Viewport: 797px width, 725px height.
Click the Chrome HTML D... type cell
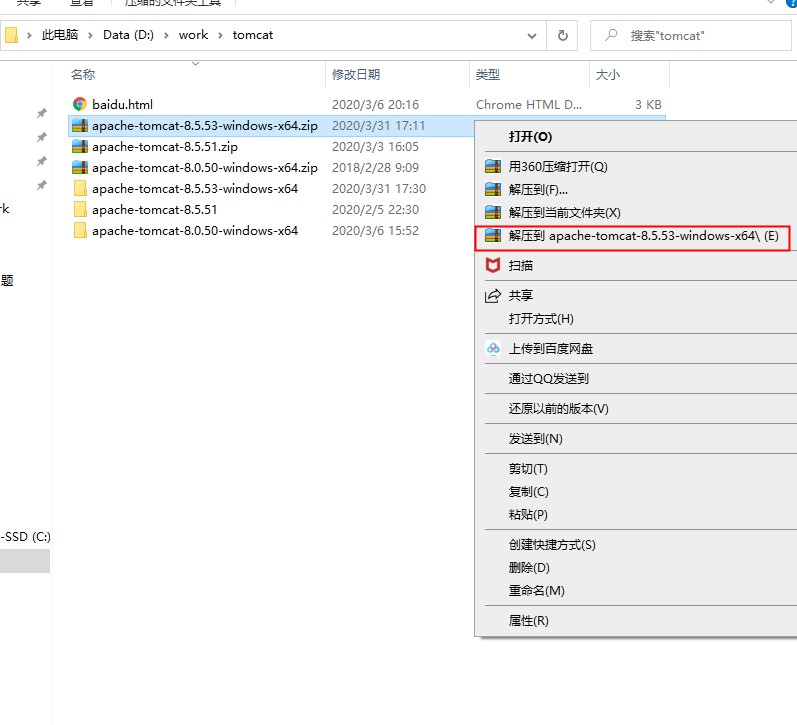click(529, 104)
